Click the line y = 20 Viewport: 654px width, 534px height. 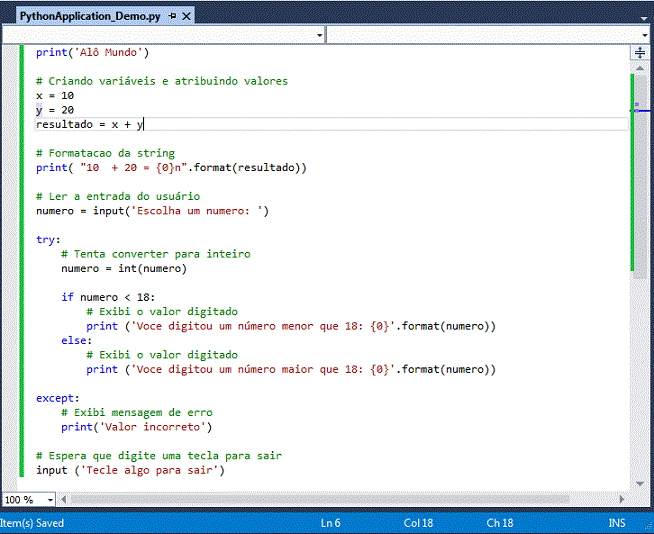click(x=55, y=110)
